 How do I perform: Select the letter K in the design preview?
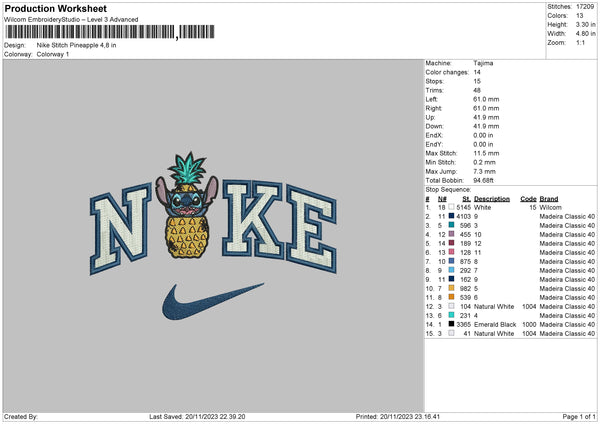[253, 219]
